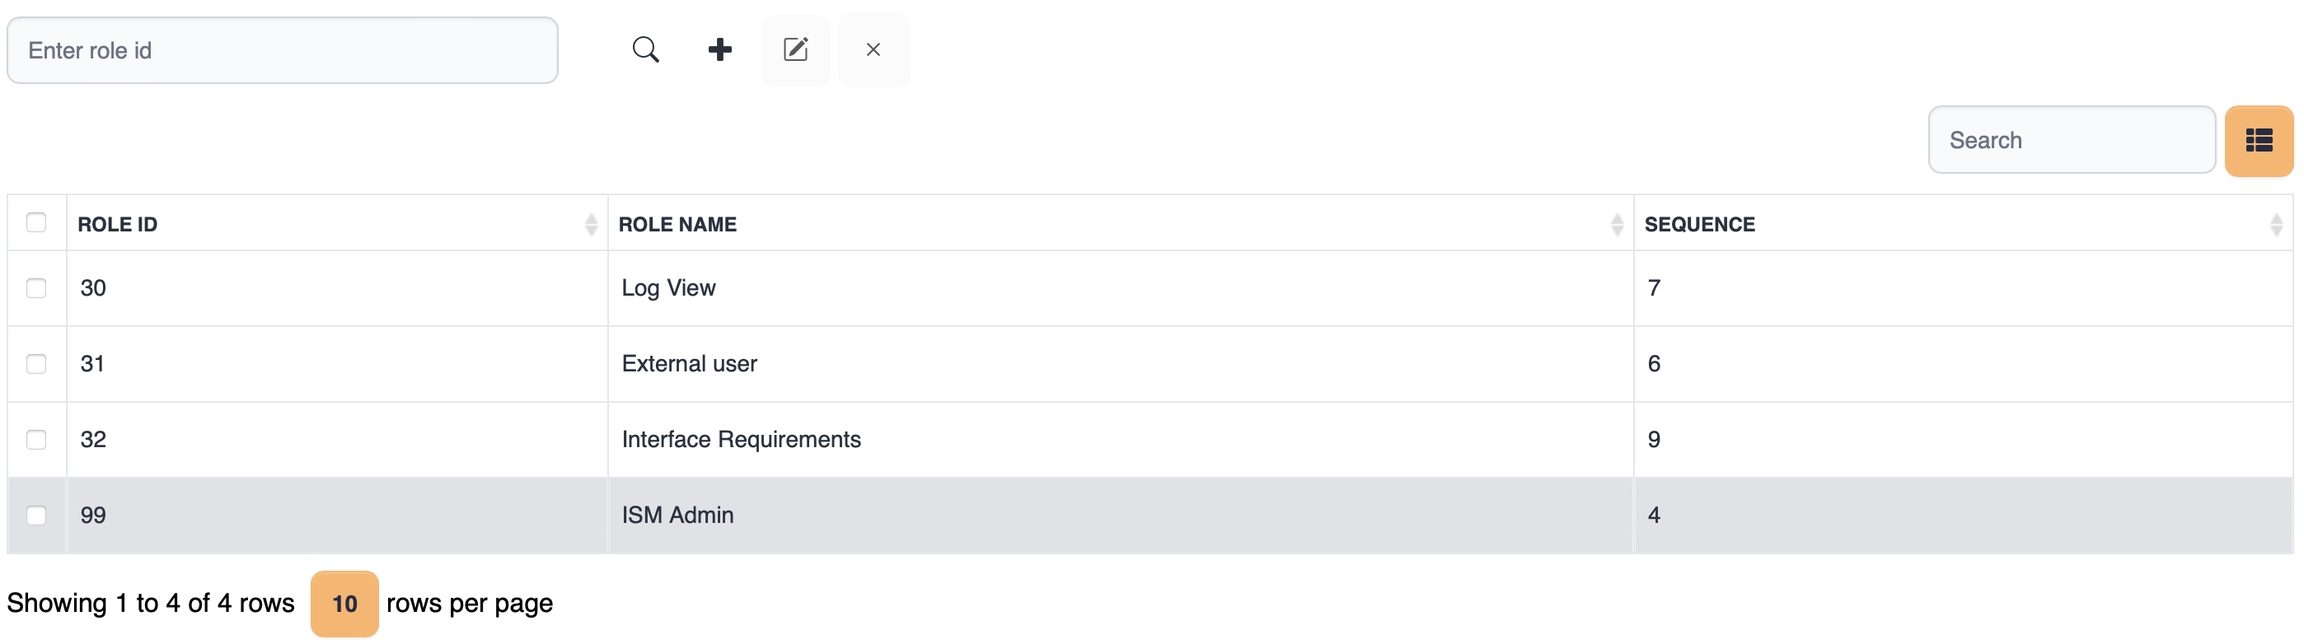The height and width of the screenshot is (644, 2304).
Task: Check the select-all header checkbox
Action: point(37,222)
